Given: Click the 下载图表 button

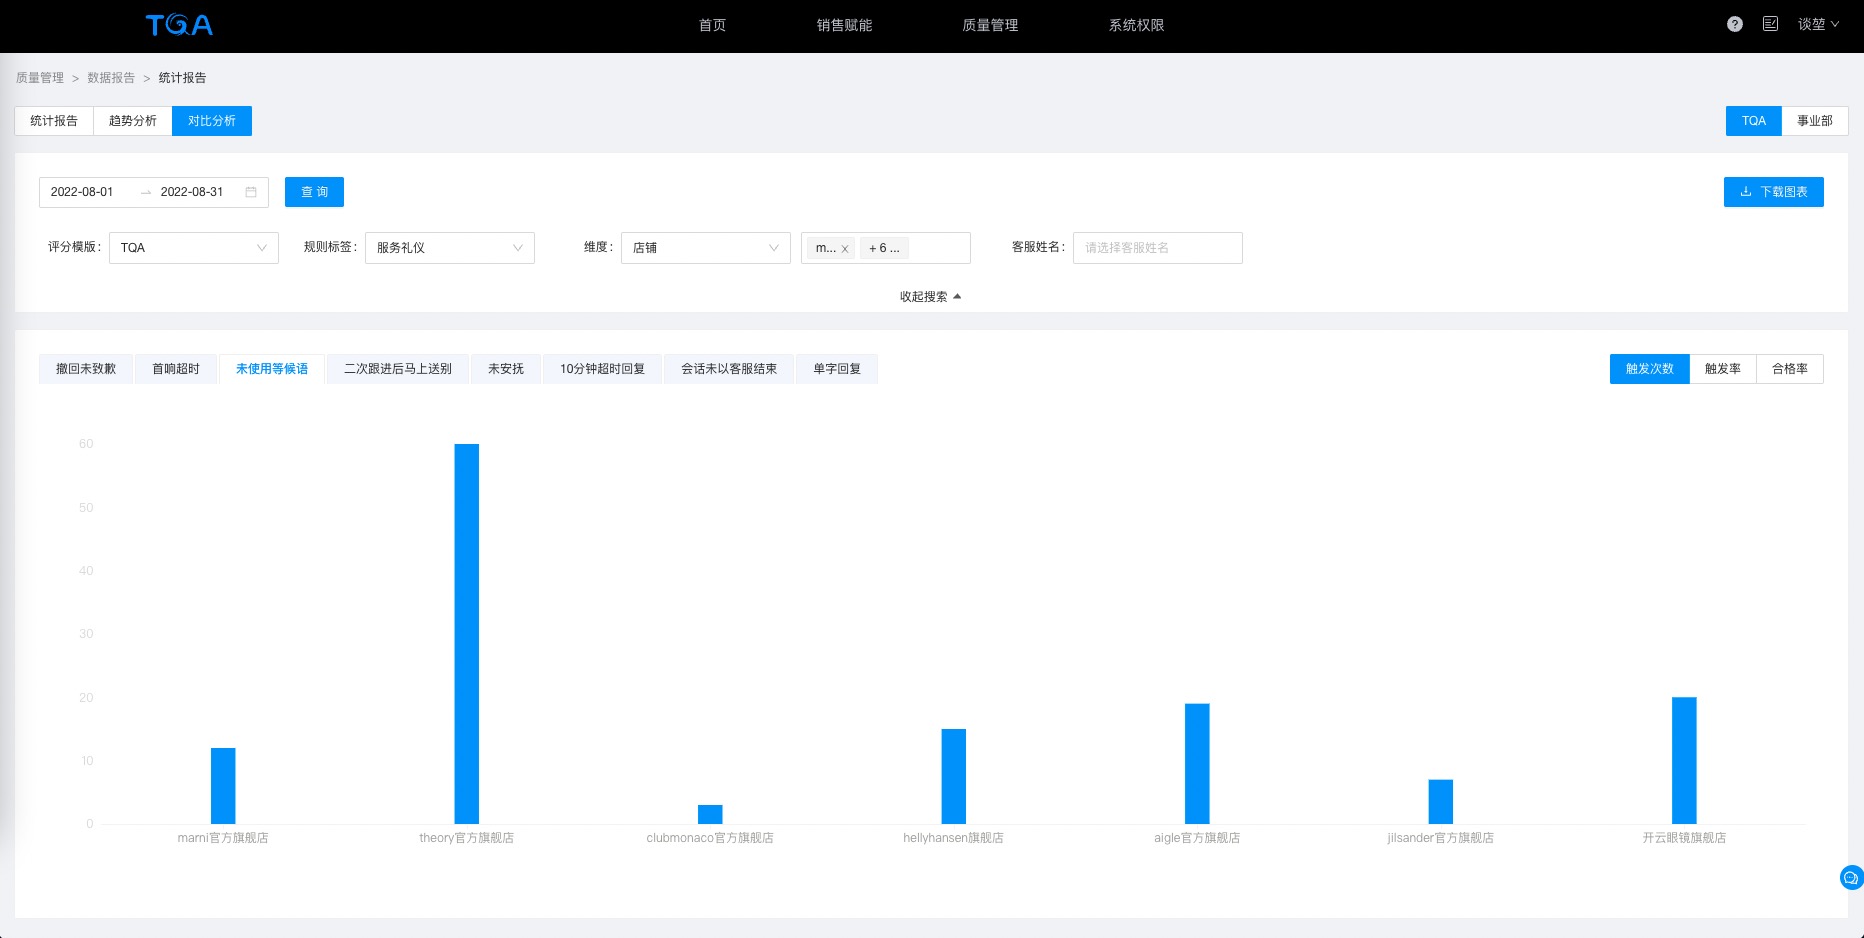Looking at the screenshot, I should [1774, 192].
